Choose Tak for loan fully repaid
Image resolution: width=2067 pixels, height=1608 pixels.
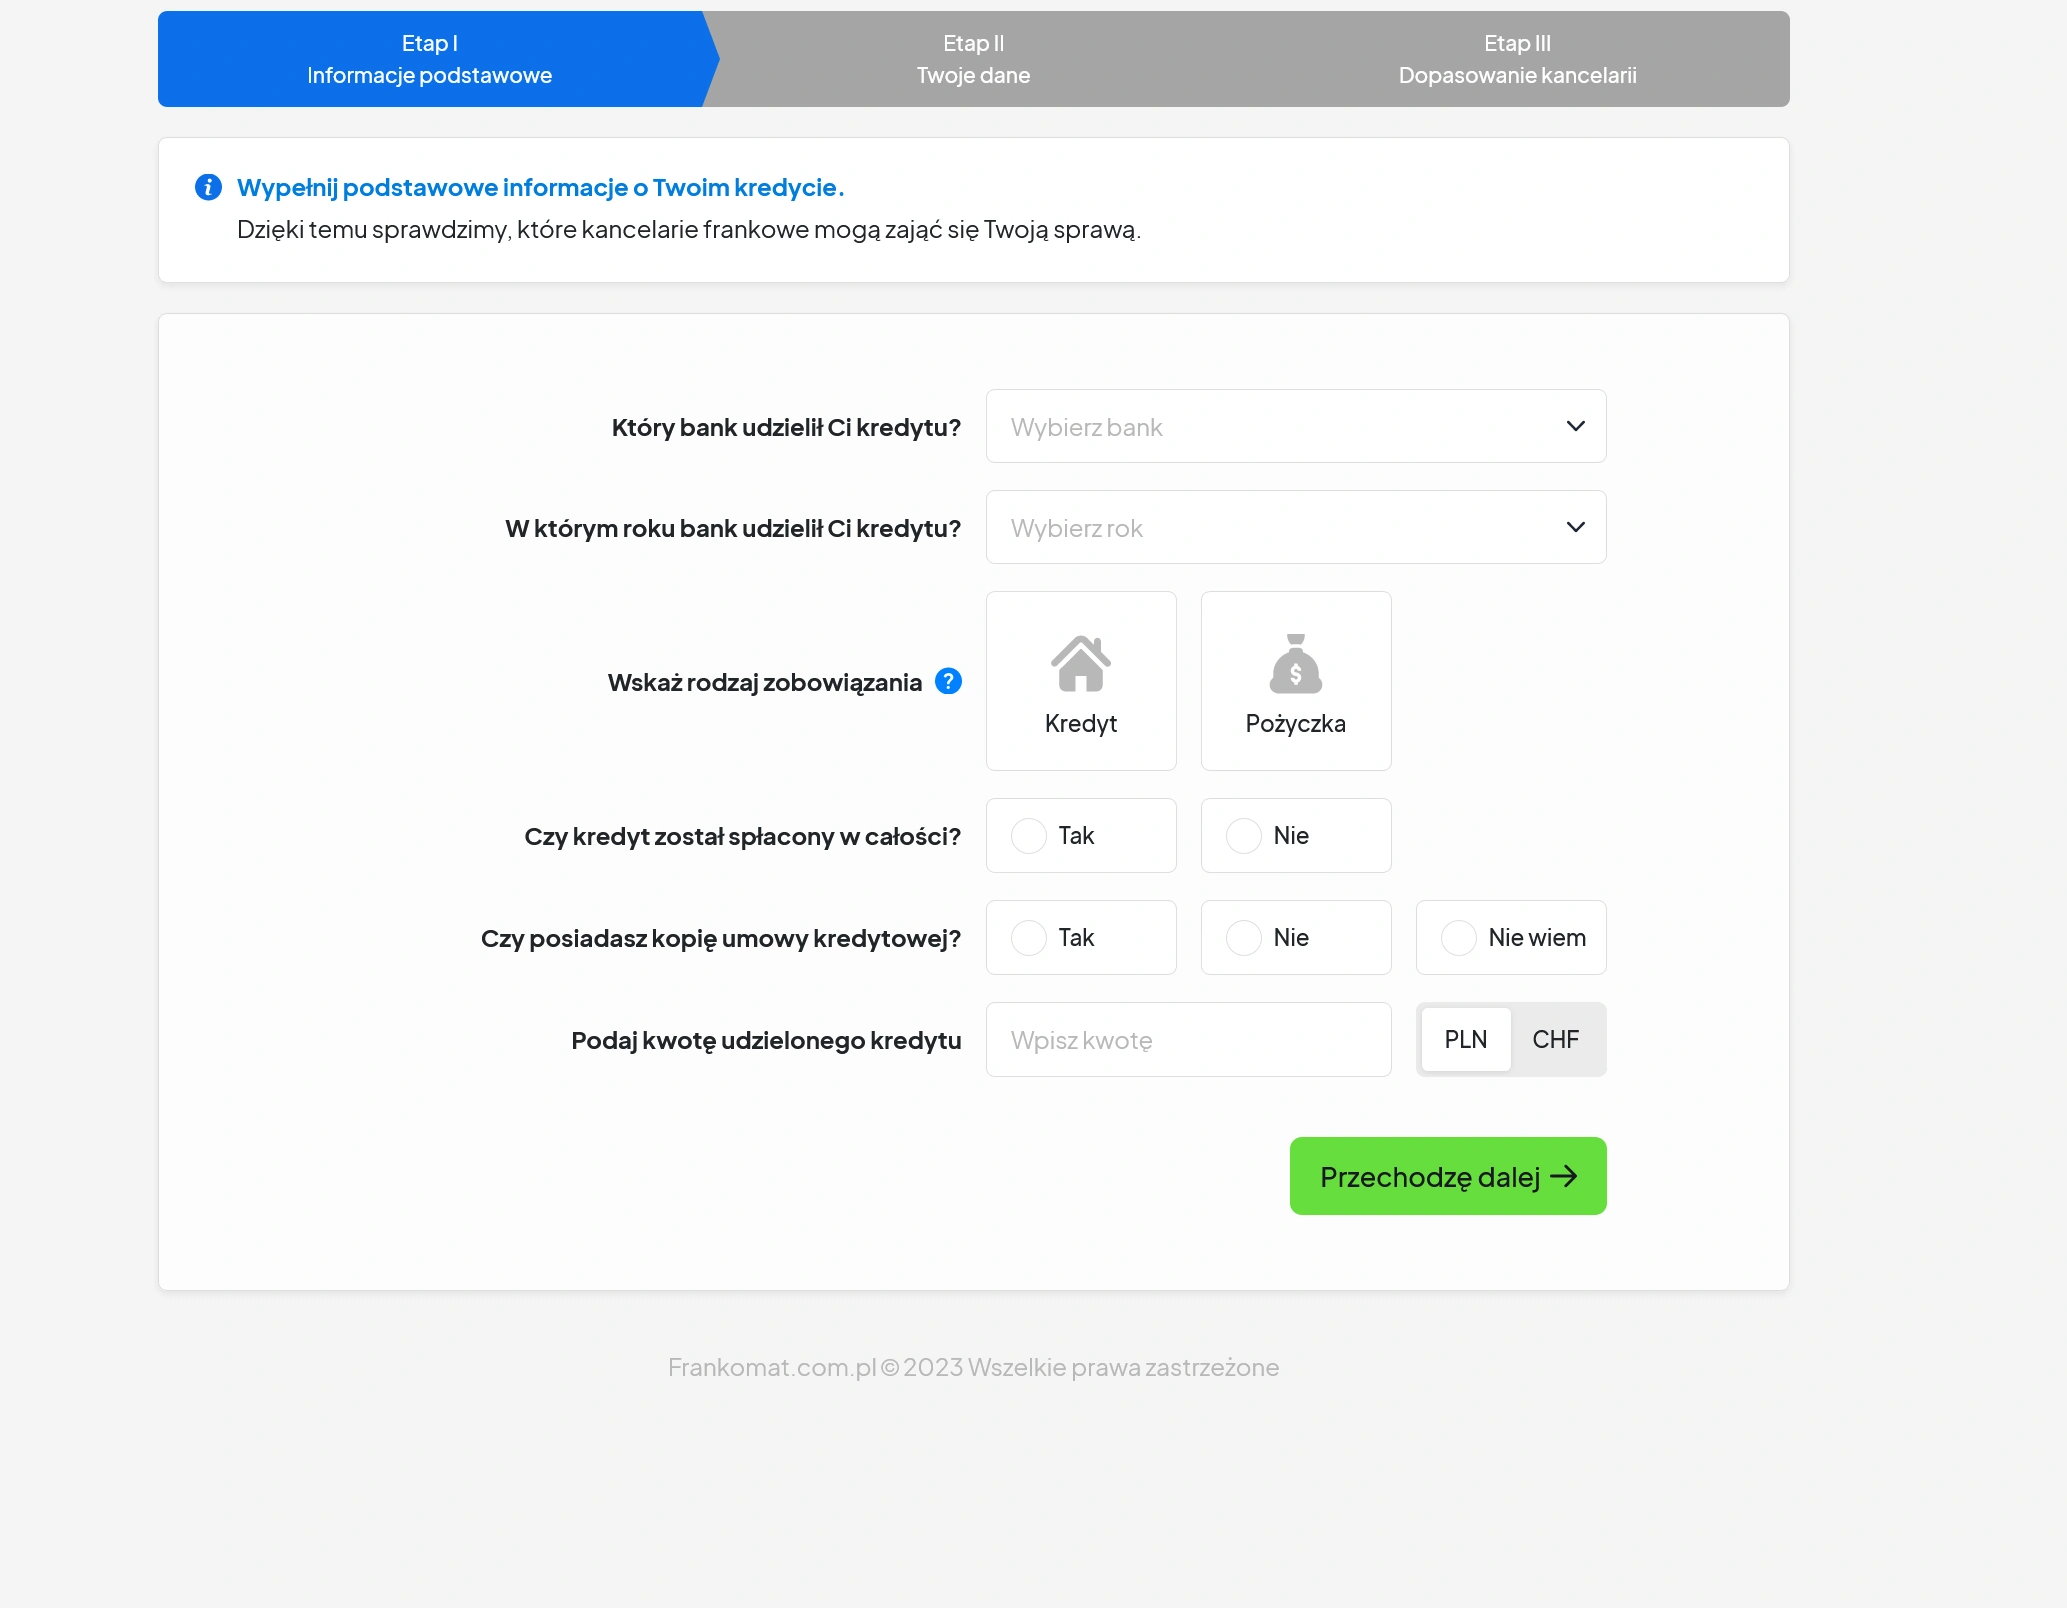(x=1081, y=835)
